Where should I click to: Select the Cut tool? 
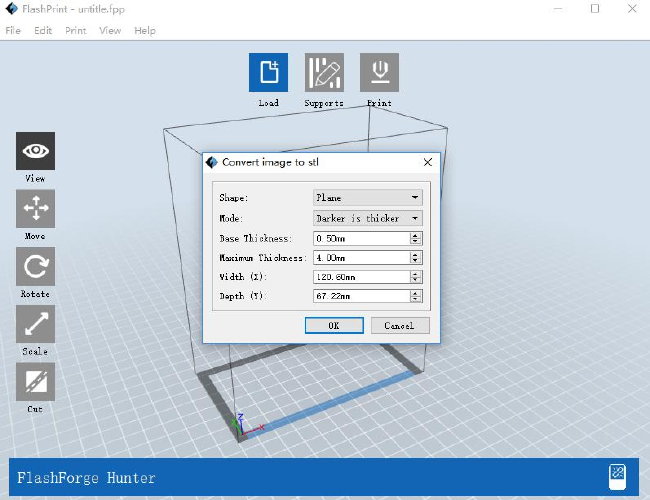point(35,381)
